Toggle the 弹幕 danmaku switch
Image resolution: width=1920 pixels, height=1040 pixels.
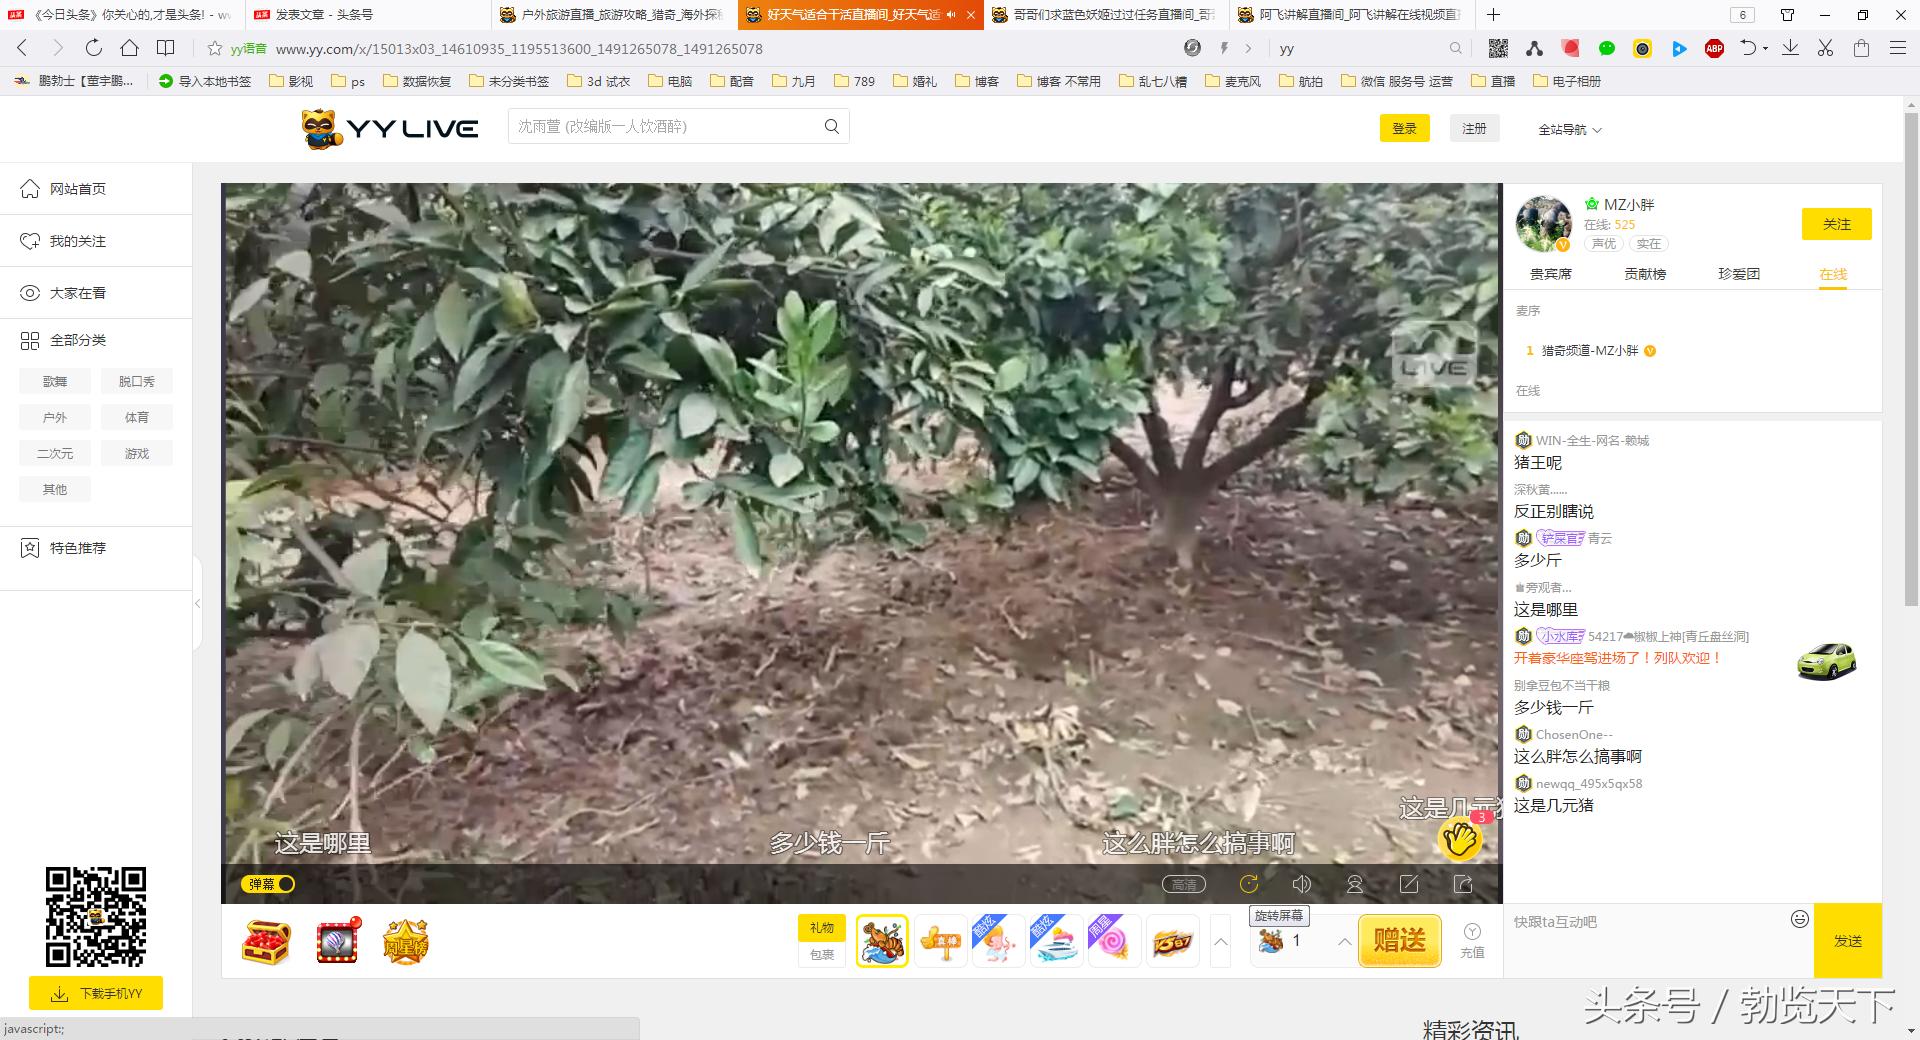pos(269,884)
